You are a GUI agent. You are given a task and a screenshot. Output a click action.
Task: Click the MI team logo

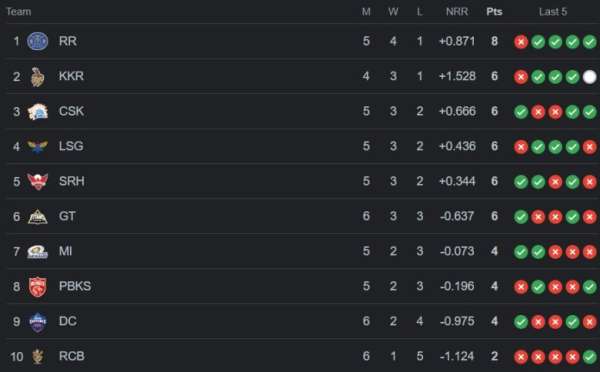(38, 251)
